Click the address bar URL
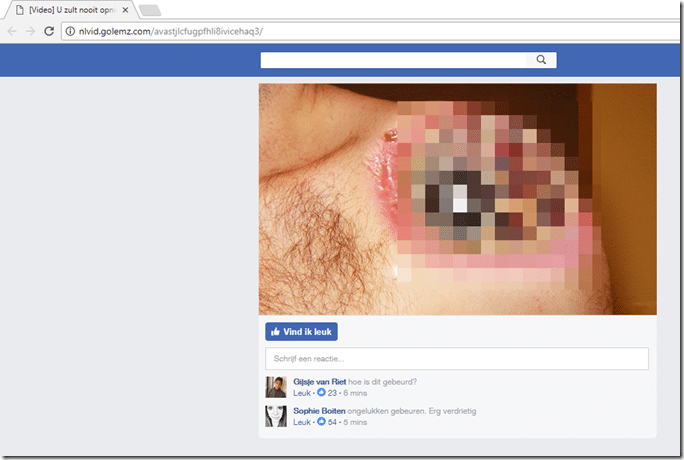 (x=171, y=31)
